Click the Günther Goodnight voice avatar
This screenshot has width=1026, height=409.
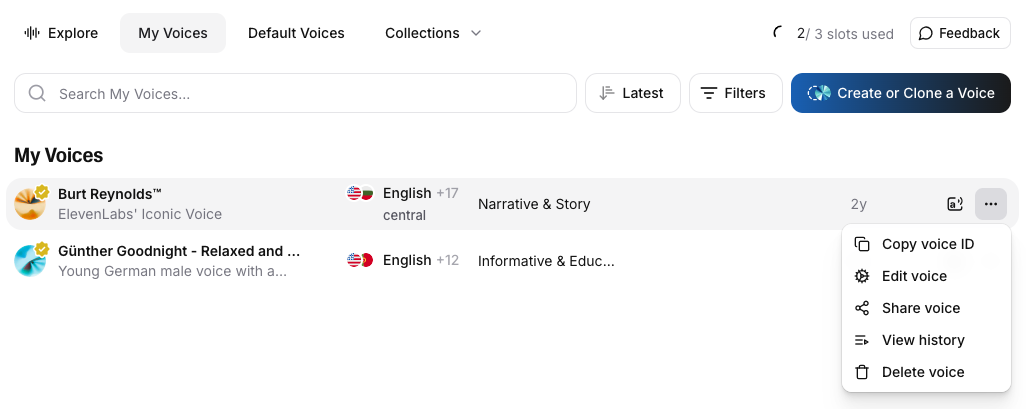(30, 260)
